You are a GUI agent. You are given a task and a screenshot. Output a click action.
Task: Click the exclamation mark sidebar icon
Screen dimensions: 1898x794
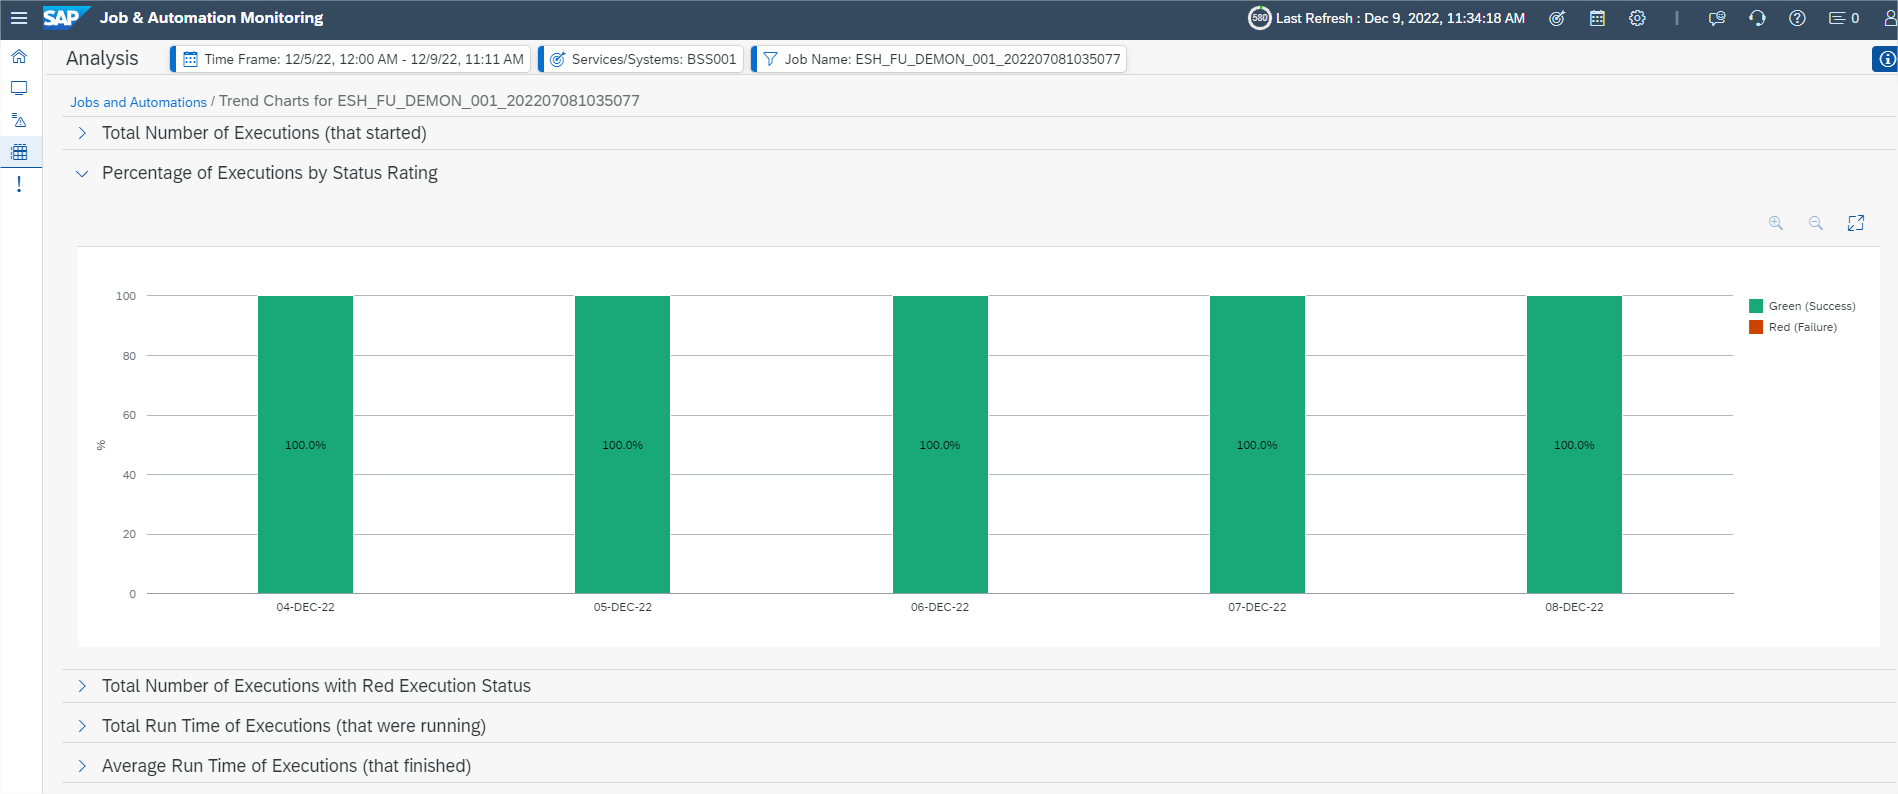coord(19,184)
